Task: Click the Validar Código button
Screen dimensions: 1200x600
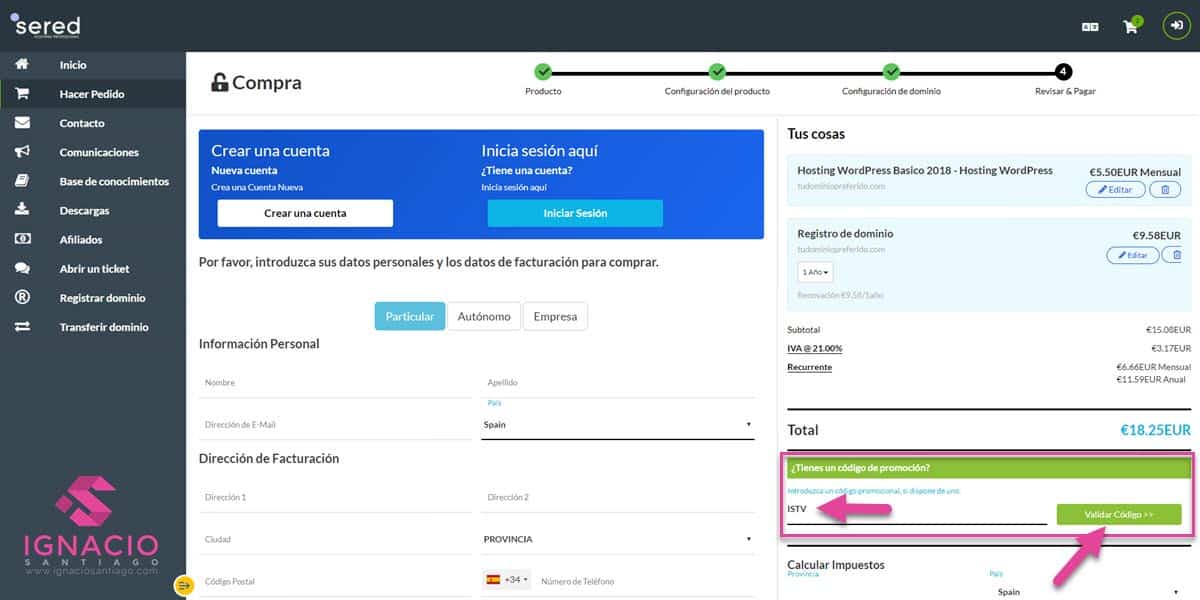Action: pos(1119,514)
